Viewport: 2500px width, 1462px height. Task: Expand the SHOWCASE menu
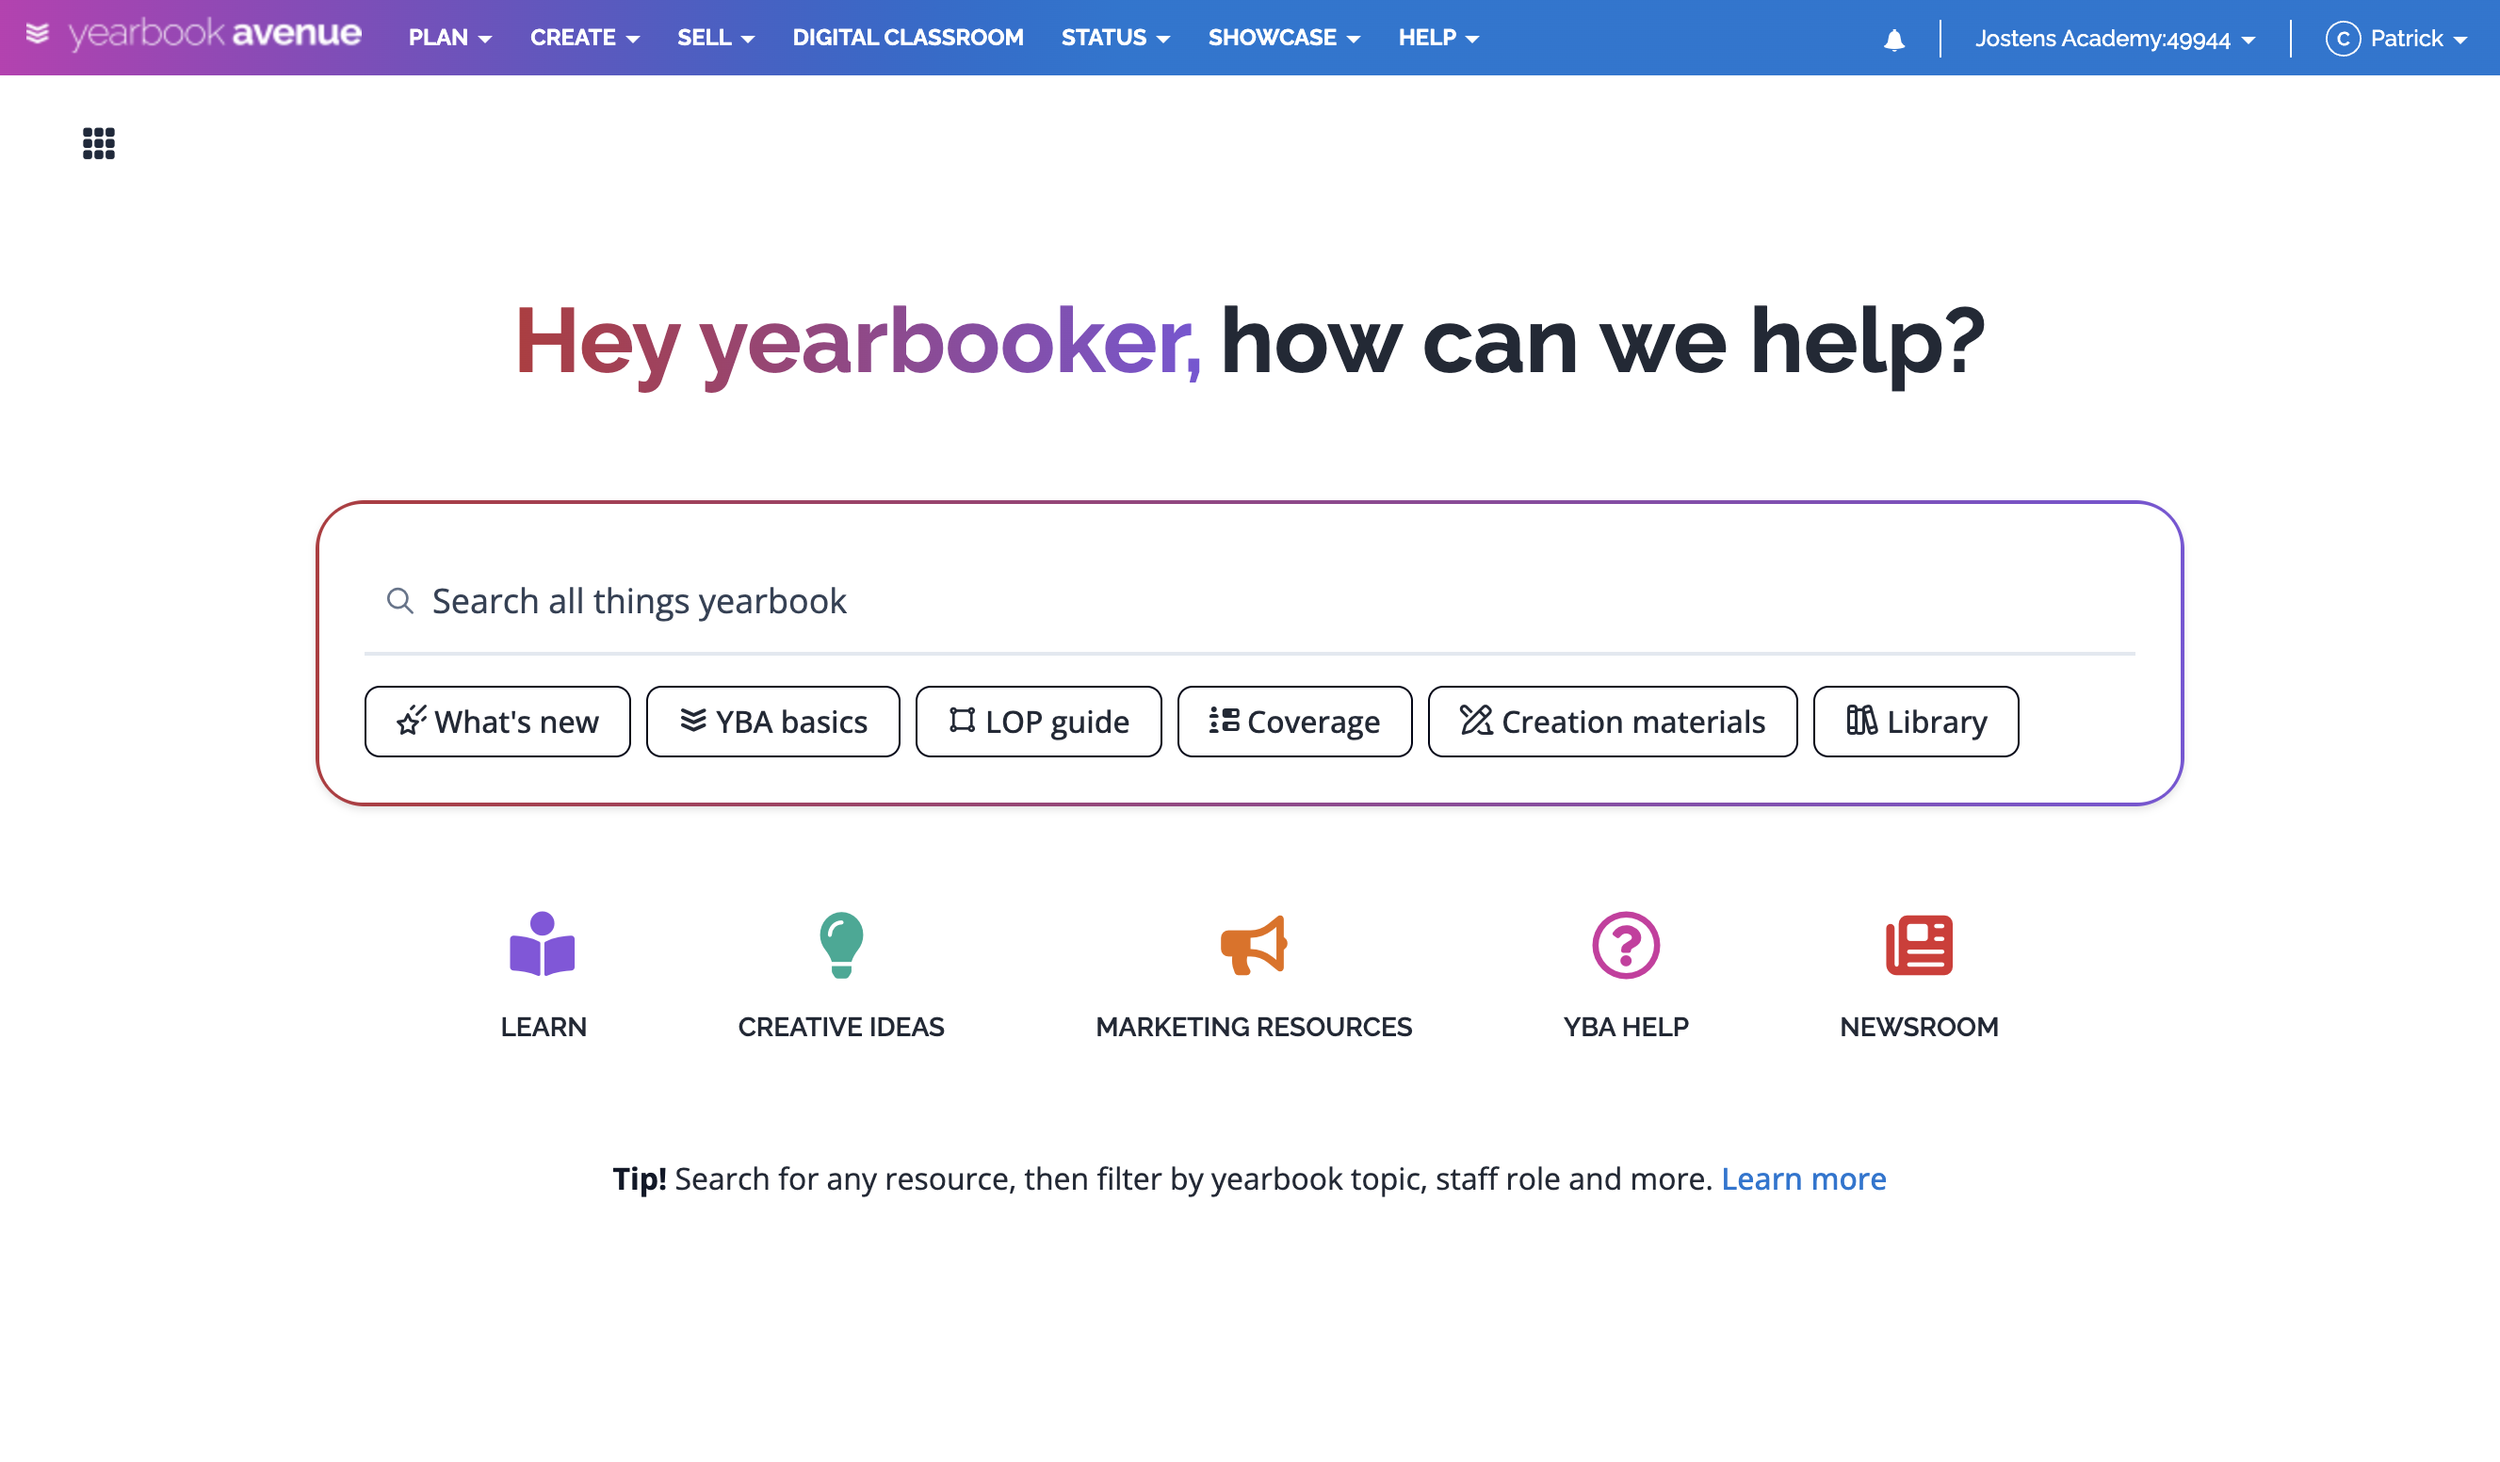1284,37
